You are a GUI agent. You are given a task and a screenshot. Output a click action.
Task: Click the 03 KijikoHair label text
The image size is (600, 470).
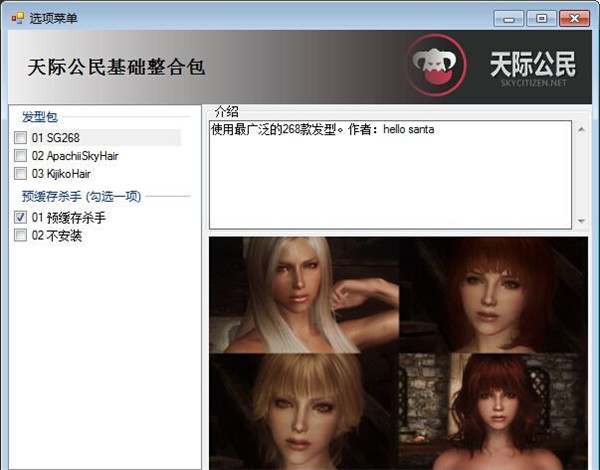pos(61,174)
